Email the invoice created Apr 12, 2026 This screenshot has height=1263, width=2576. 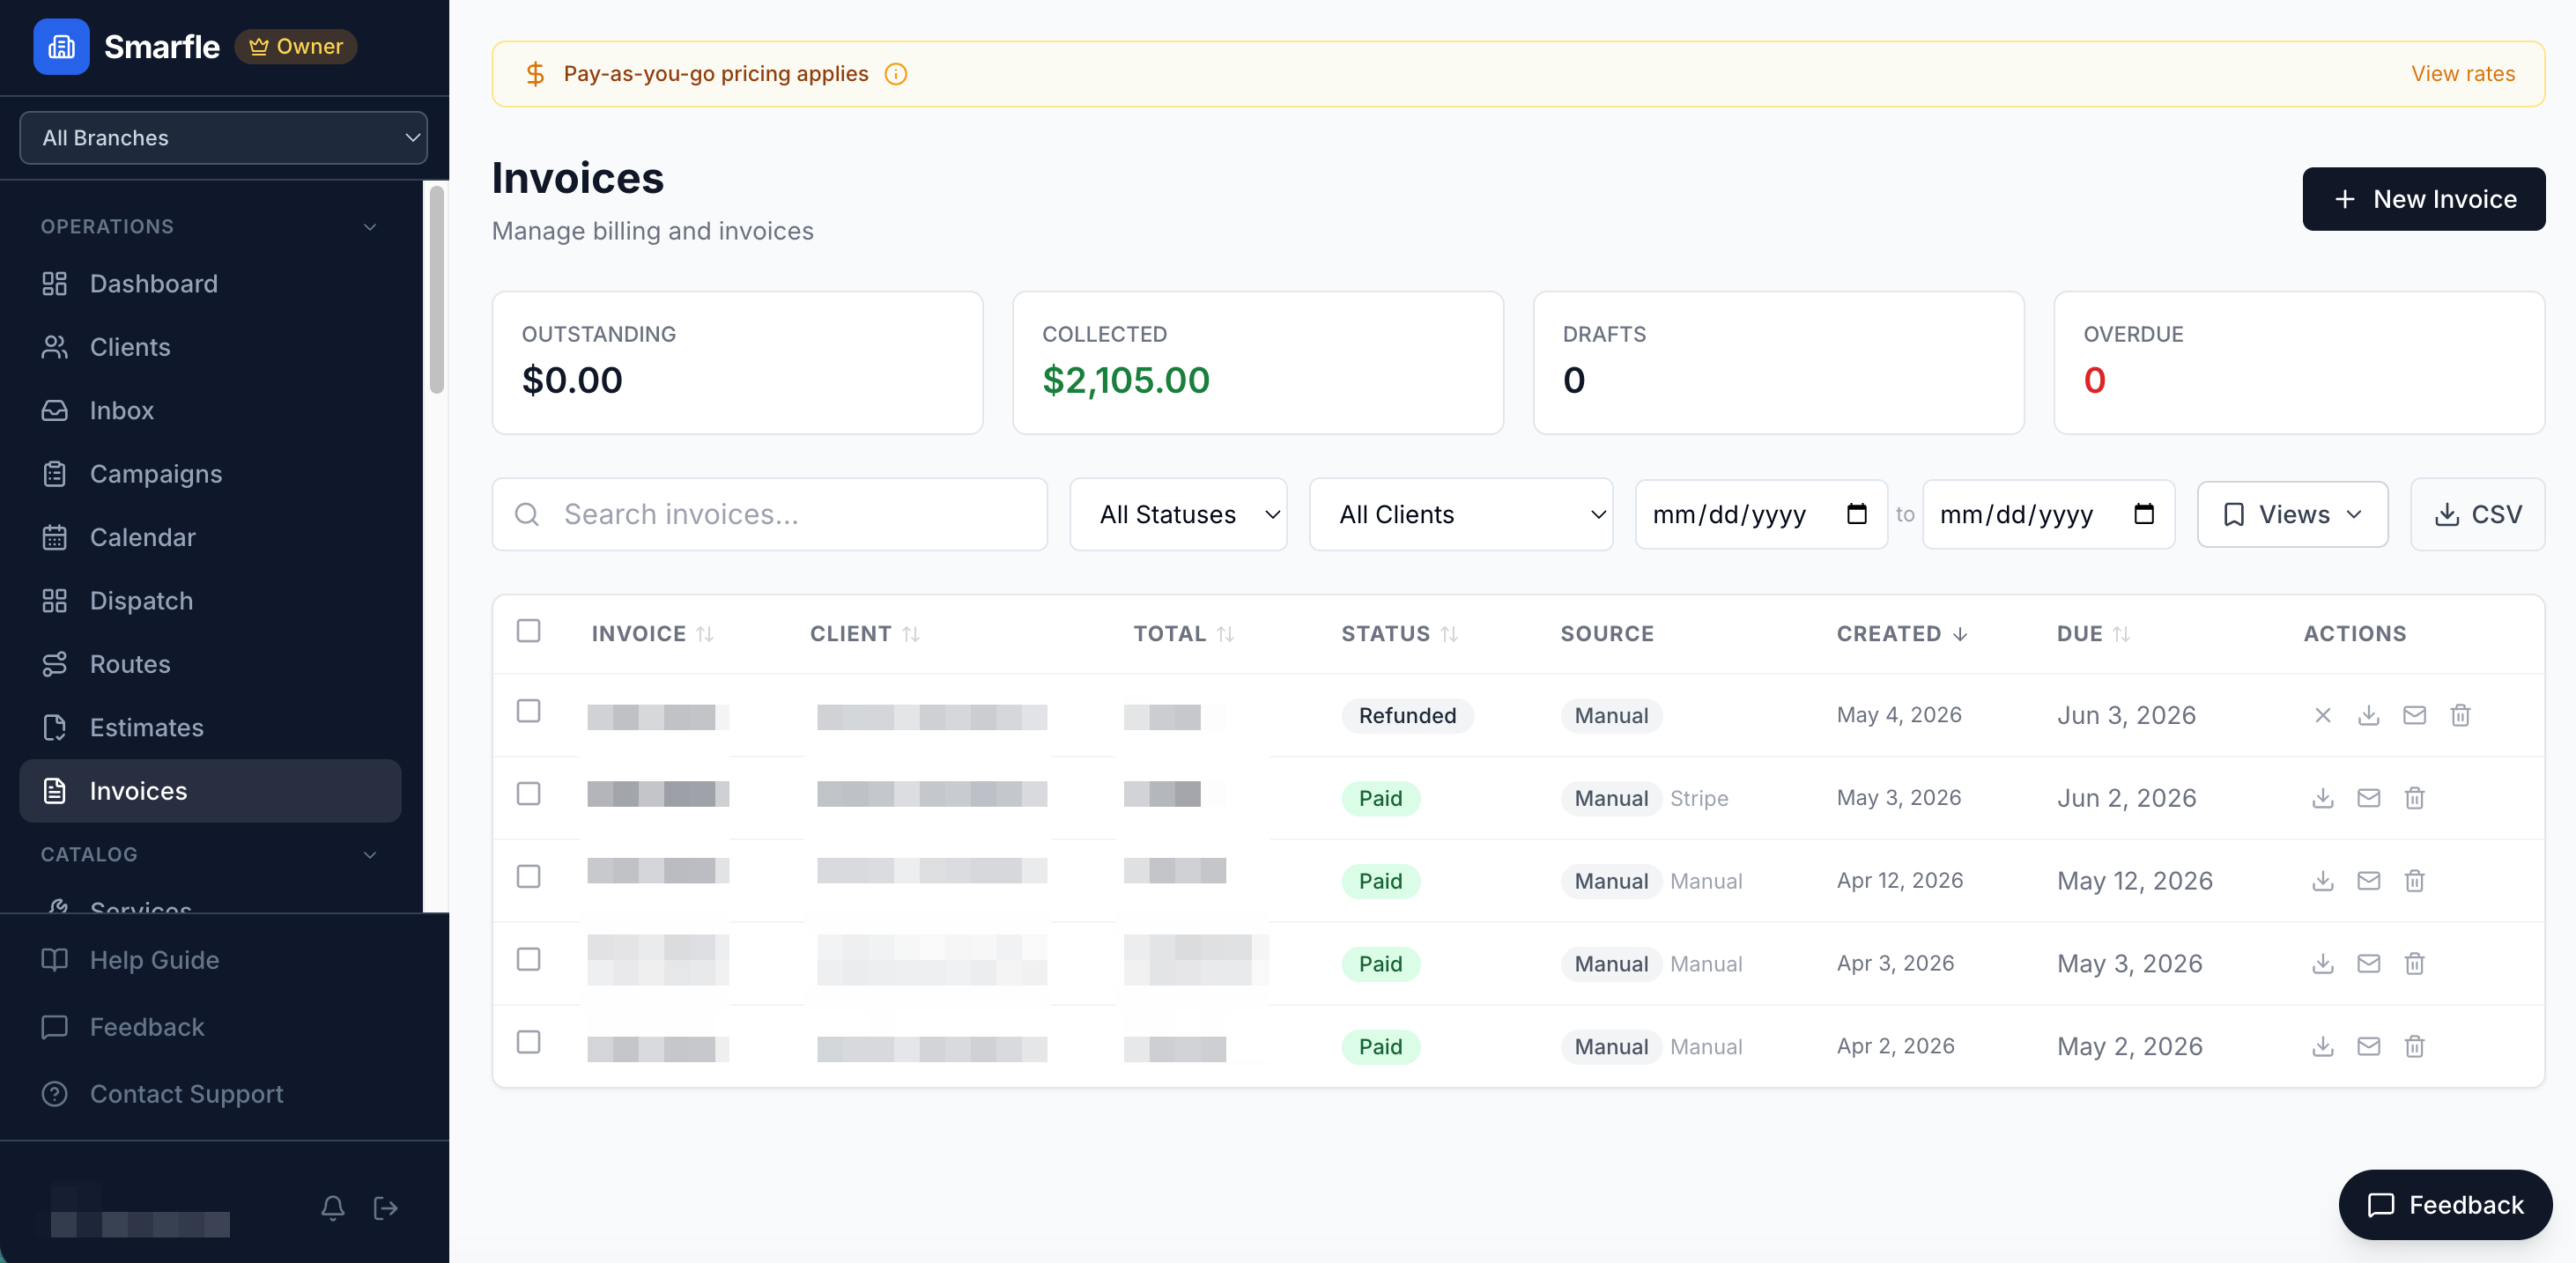click(x=2369, y=881)
